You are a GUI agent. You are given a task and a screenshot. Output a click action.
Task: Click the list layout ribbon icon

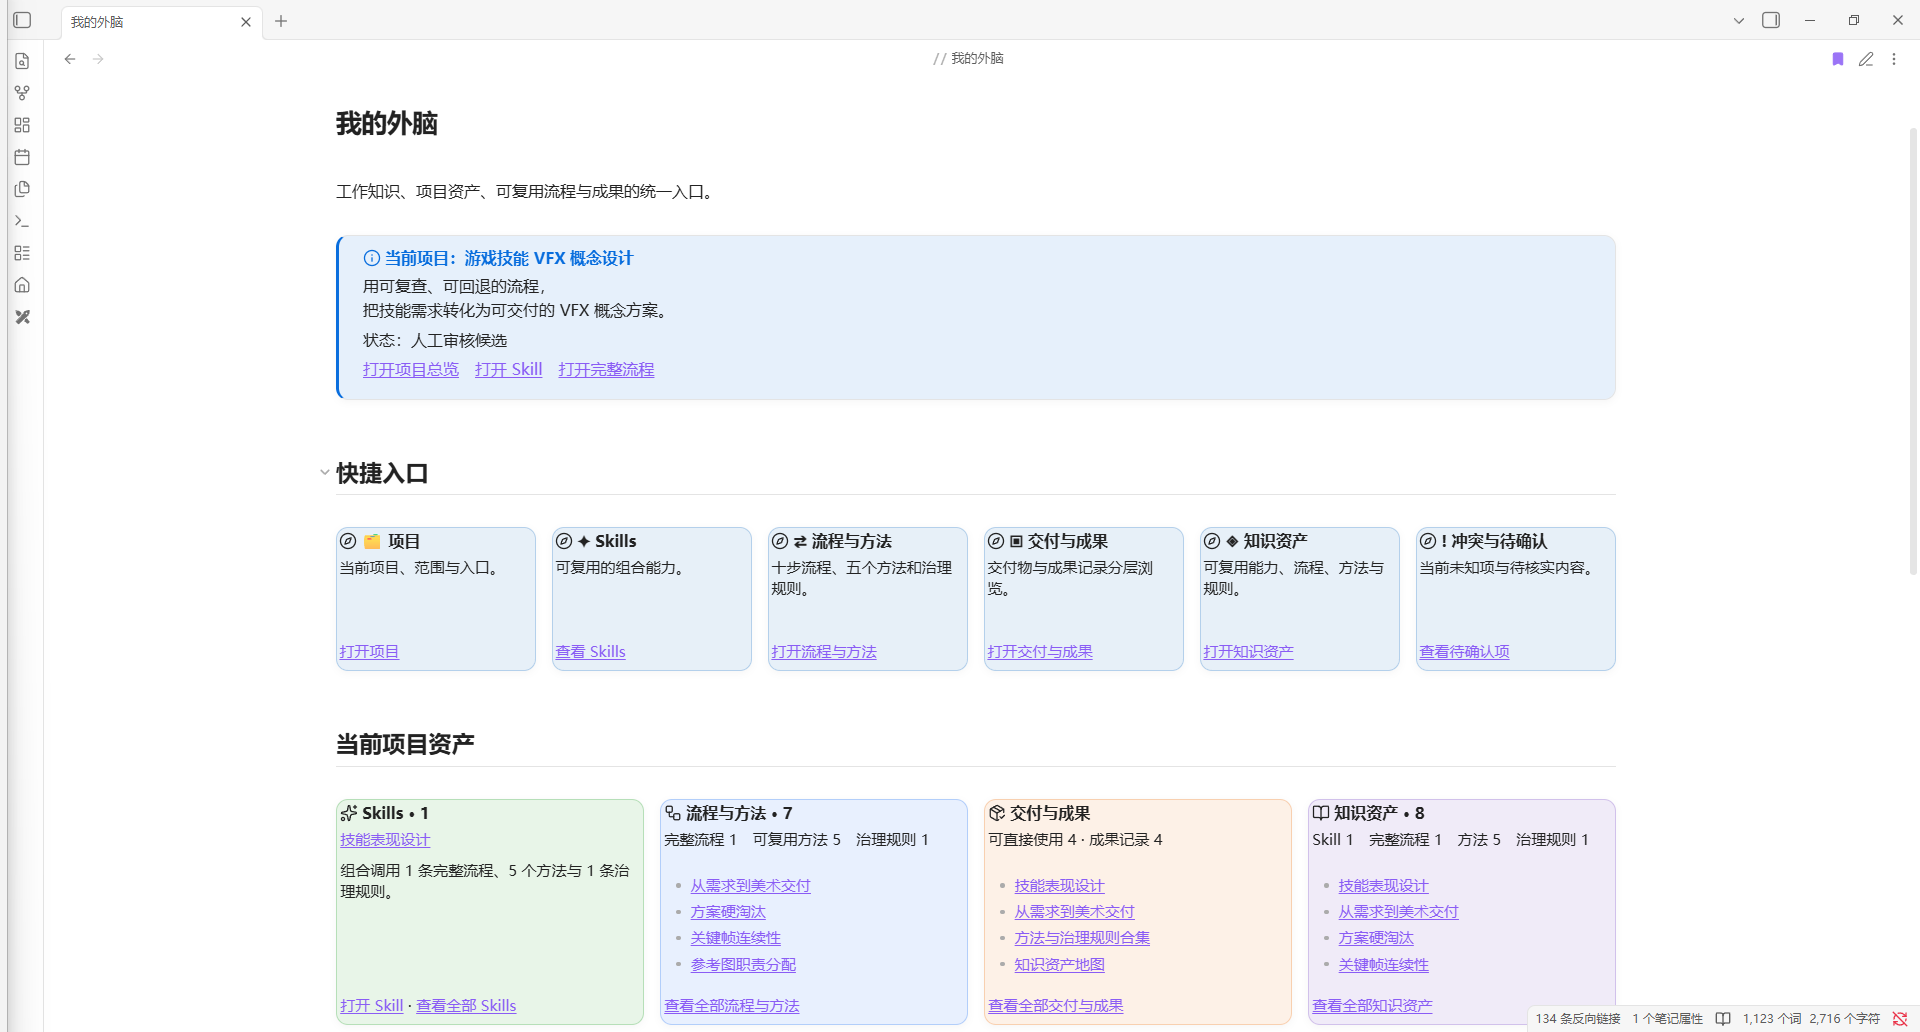(22, 253)
